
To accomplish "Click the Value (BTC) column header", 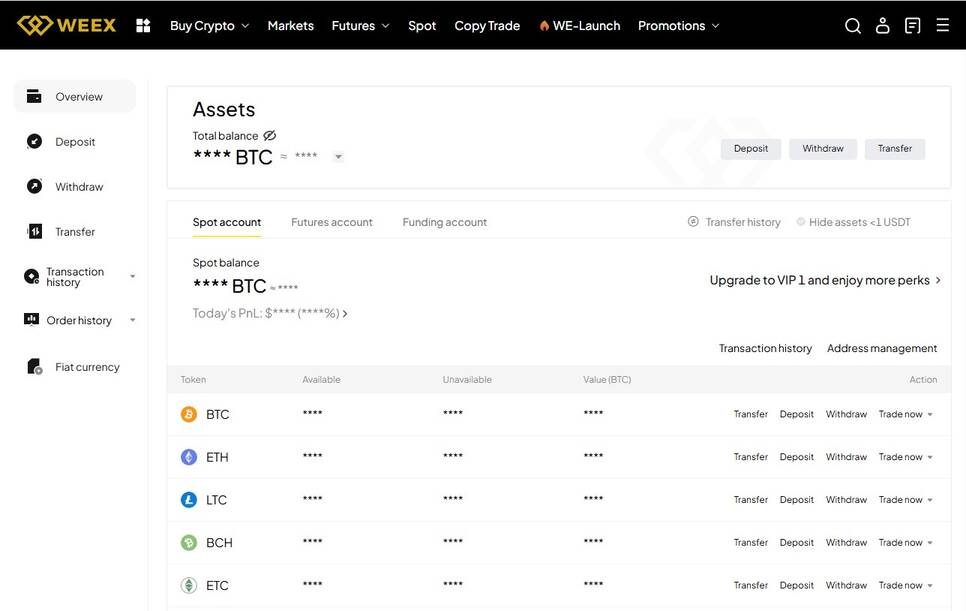I will 607,379.
